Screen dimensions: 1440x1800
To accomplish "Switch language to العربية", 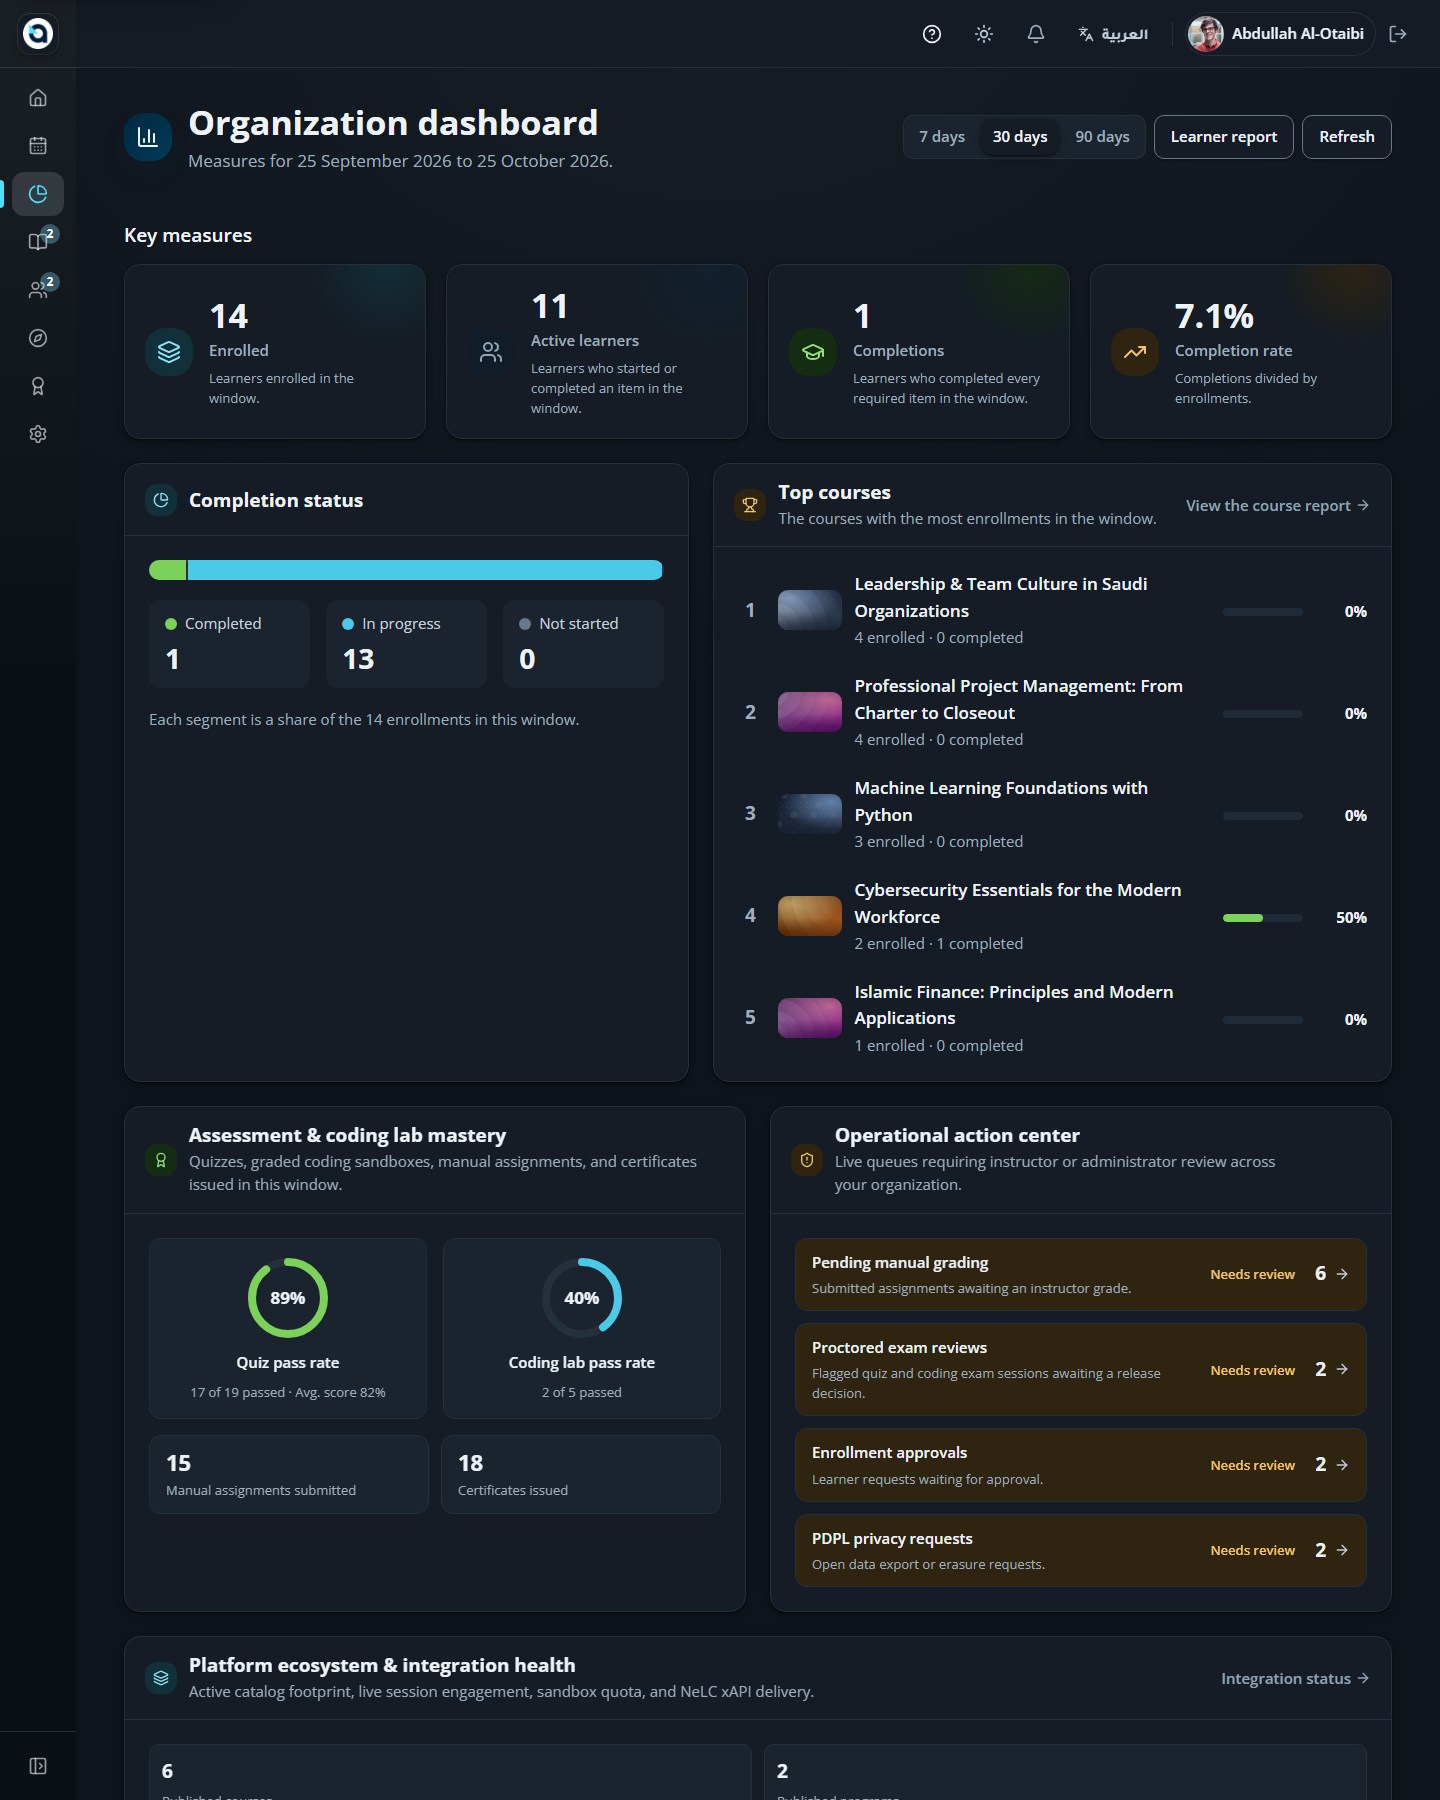I will tap(1113, 34).
